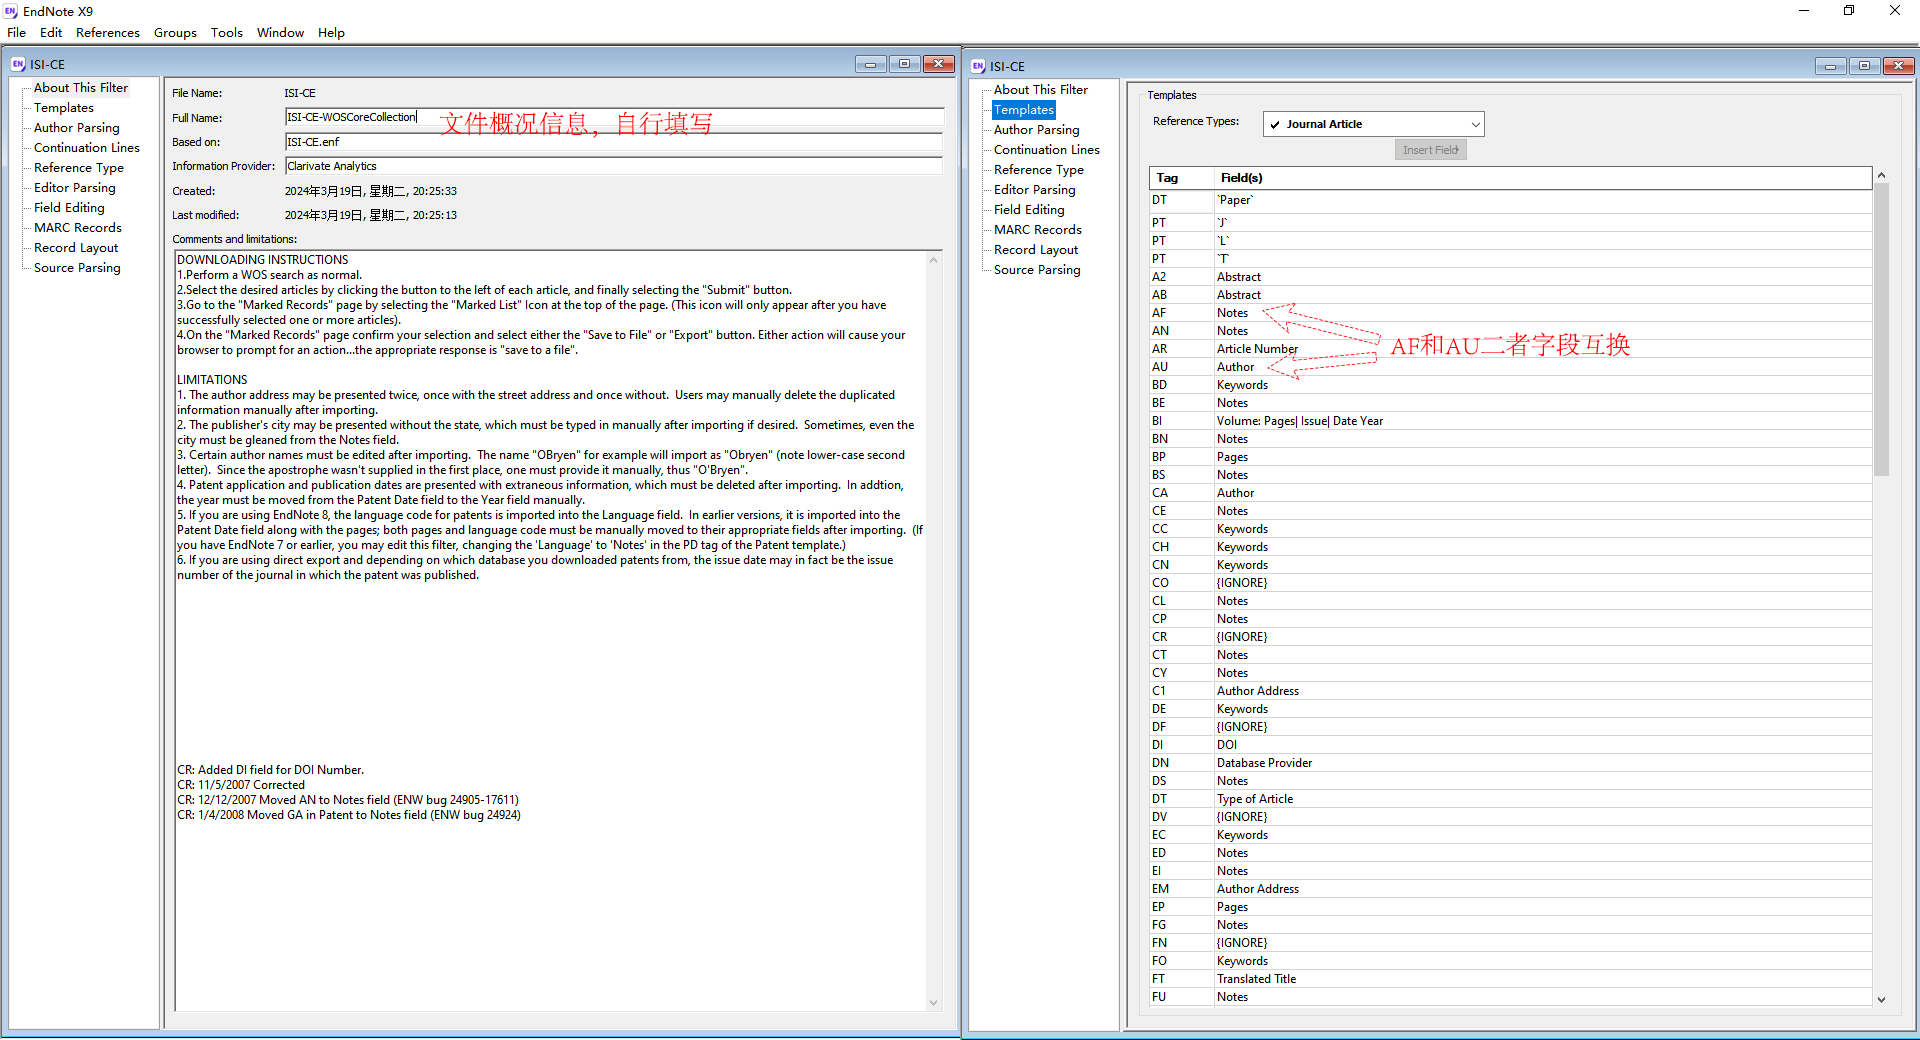Select the AR Article Number row

pos(1510,349)
